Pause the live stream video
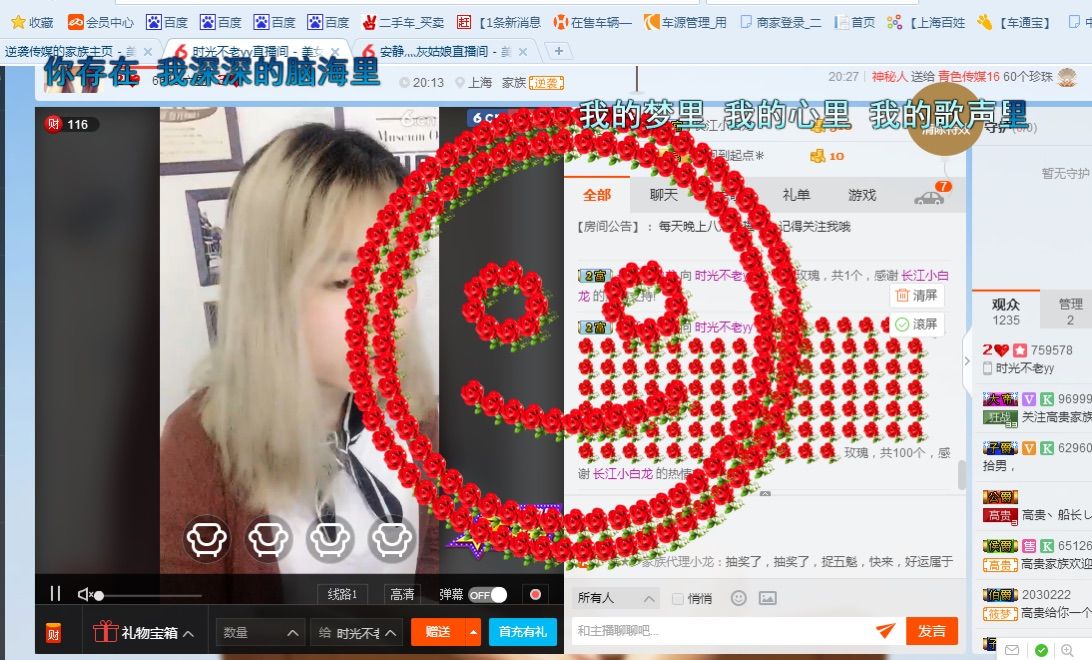The image size is (1092, 660). click(x=55, y=593)
